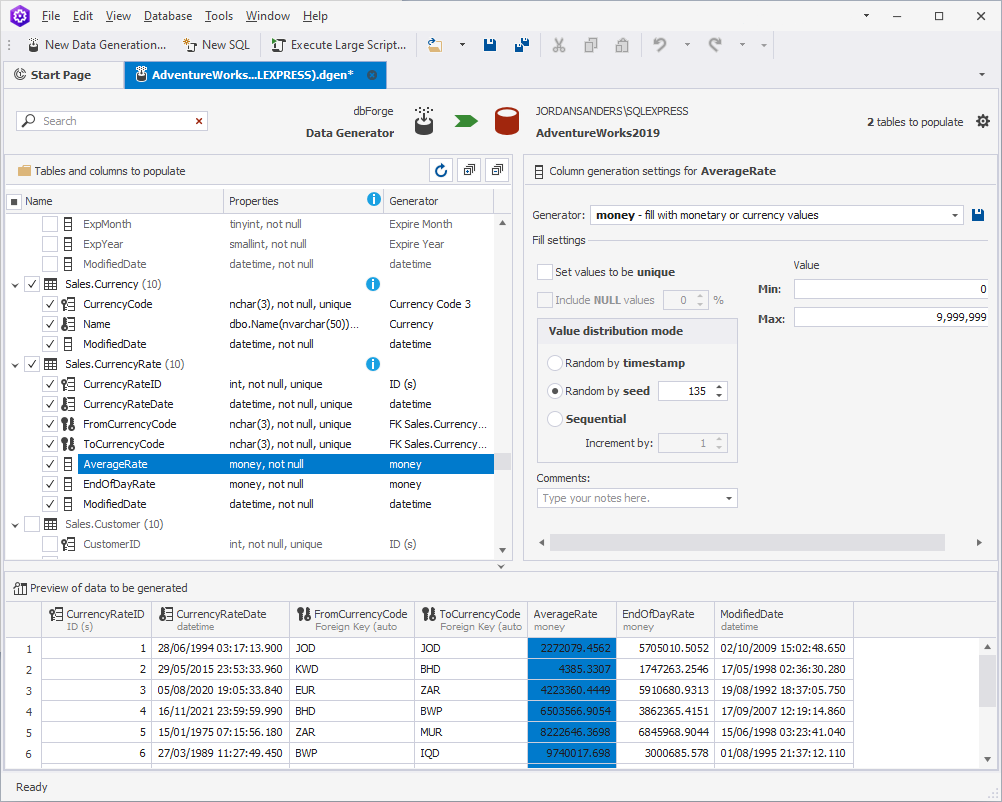Open the File menu
1002x802 pixels.
(50, 16)
